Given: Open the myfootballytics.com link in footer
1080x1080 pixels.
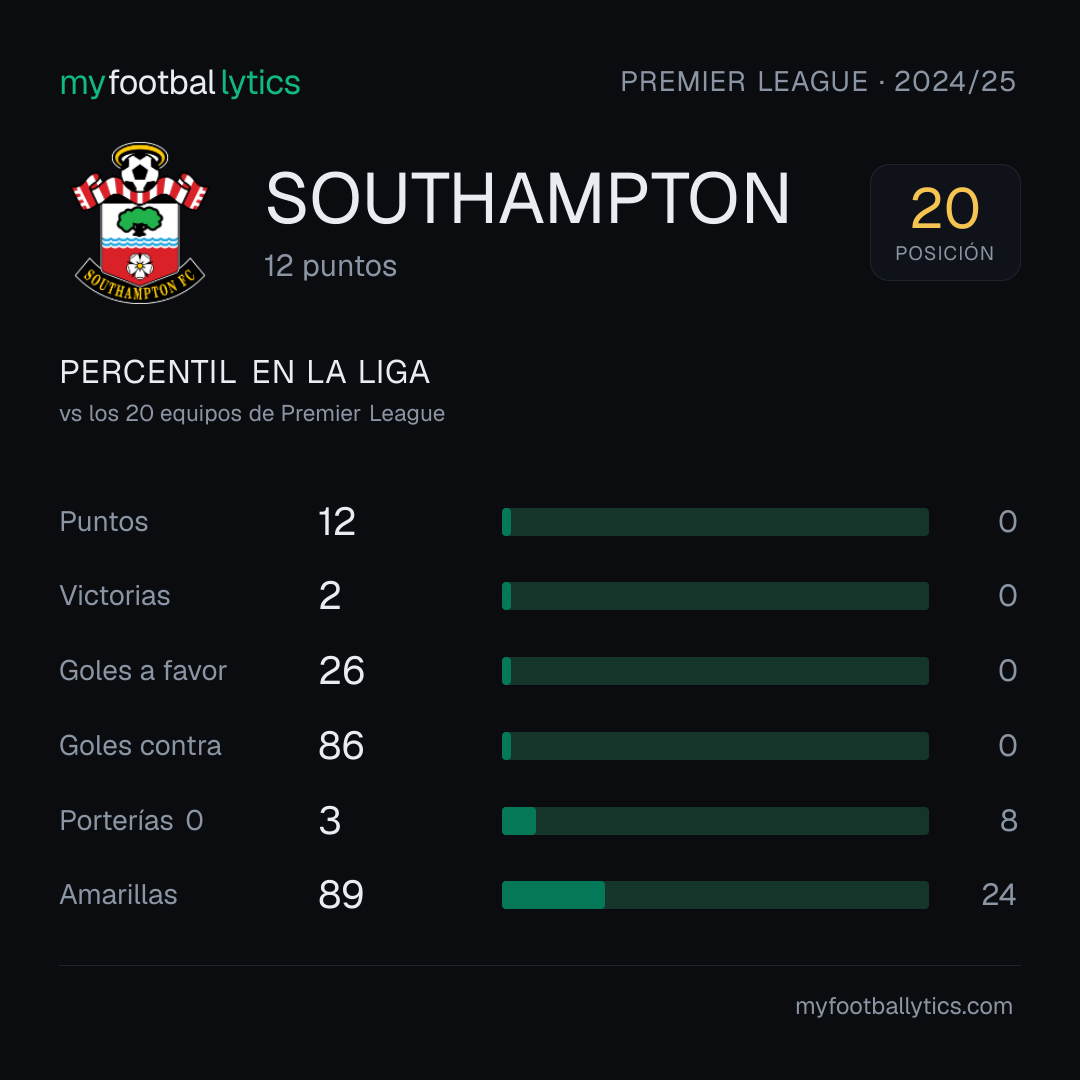Looking at the screenshot, I should click(904, 1006).
